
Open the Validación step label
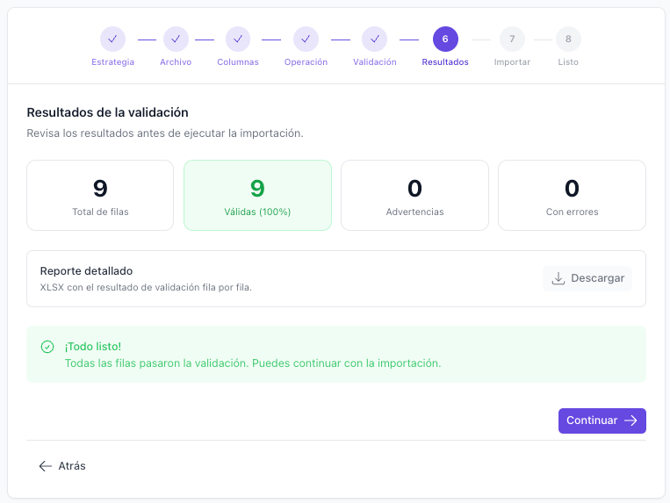coord(375,62)
